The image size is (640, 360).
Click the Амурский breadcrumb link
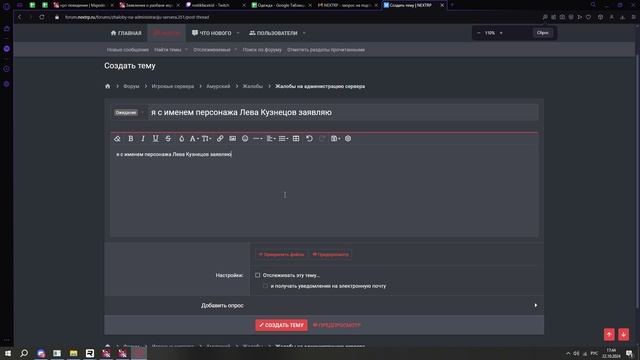218,87
